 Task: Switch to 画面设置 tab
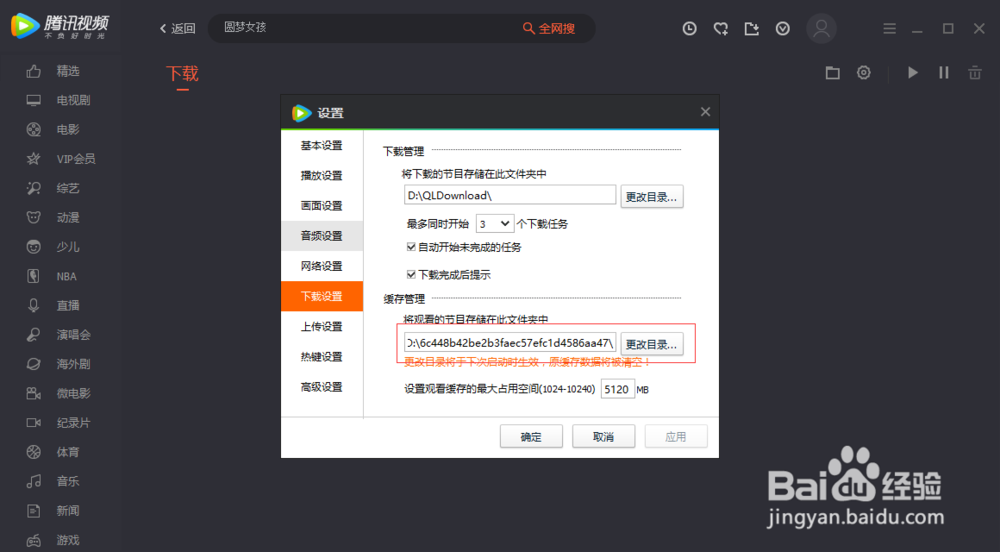click(322, 205)
